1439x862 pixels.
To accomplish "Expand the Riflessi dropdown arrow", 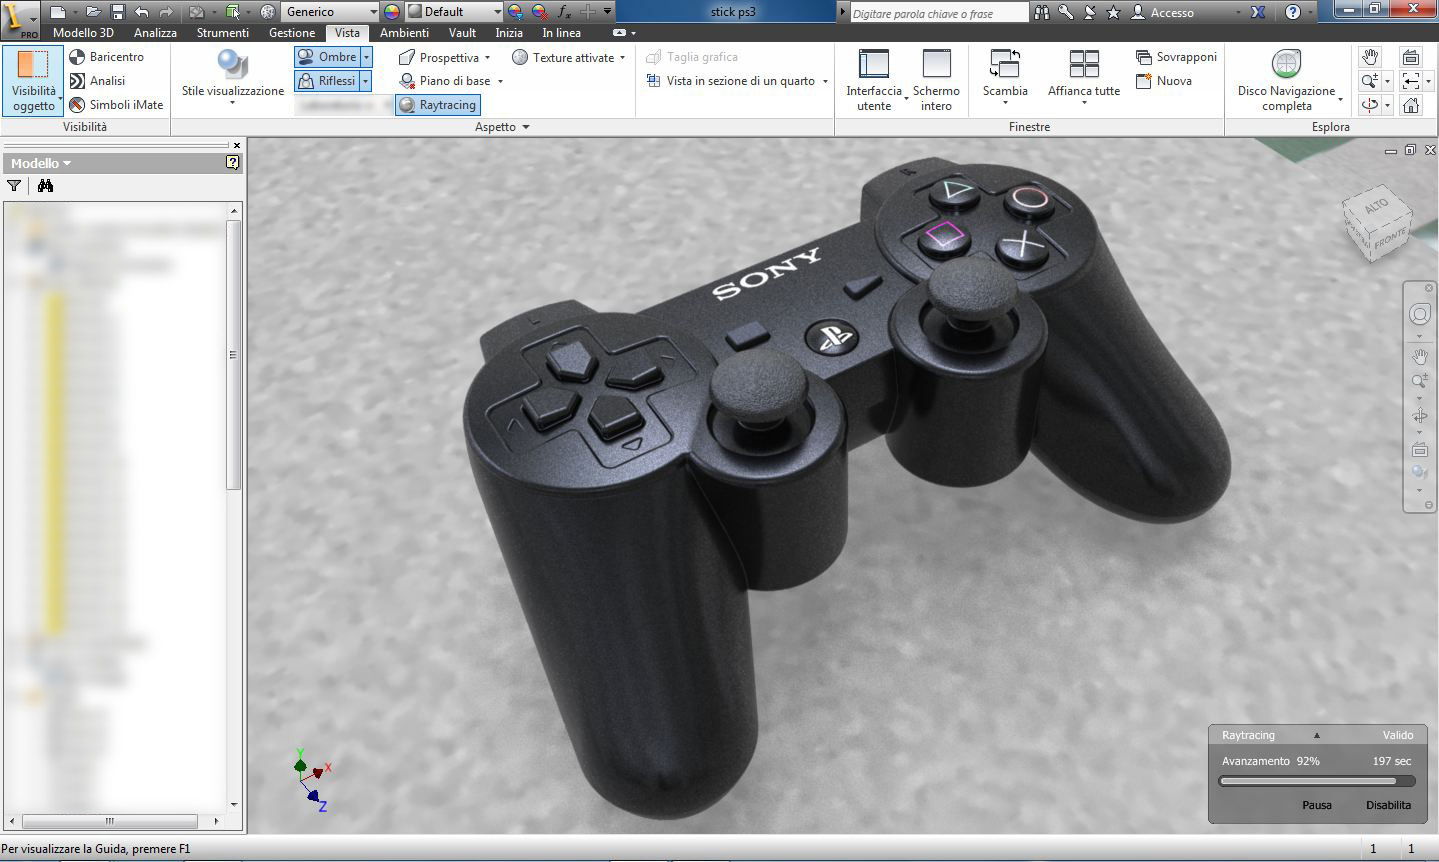I will pos(366,81).
